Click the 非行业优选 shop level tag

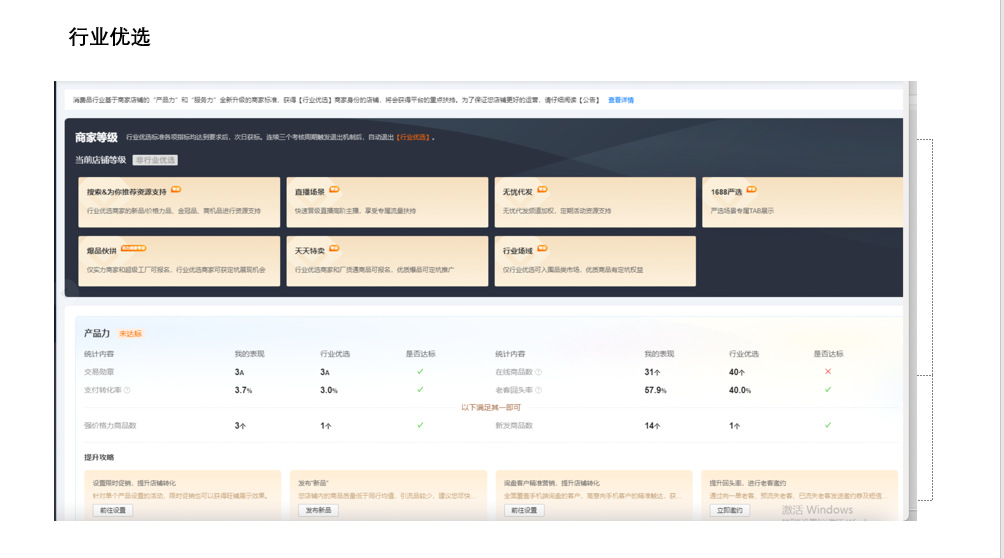[155, 160]
